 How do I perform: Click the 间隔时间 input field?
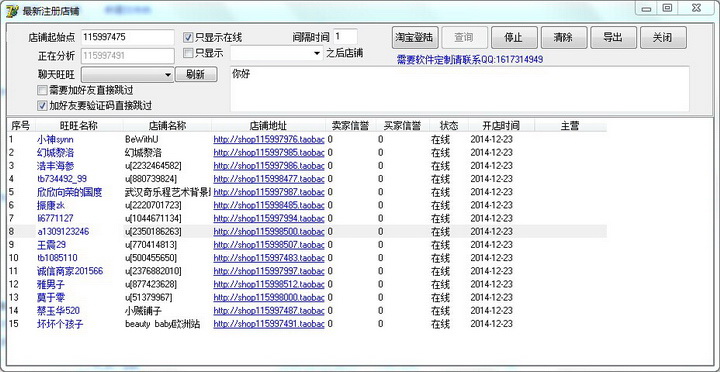click(x=345, y=37)
